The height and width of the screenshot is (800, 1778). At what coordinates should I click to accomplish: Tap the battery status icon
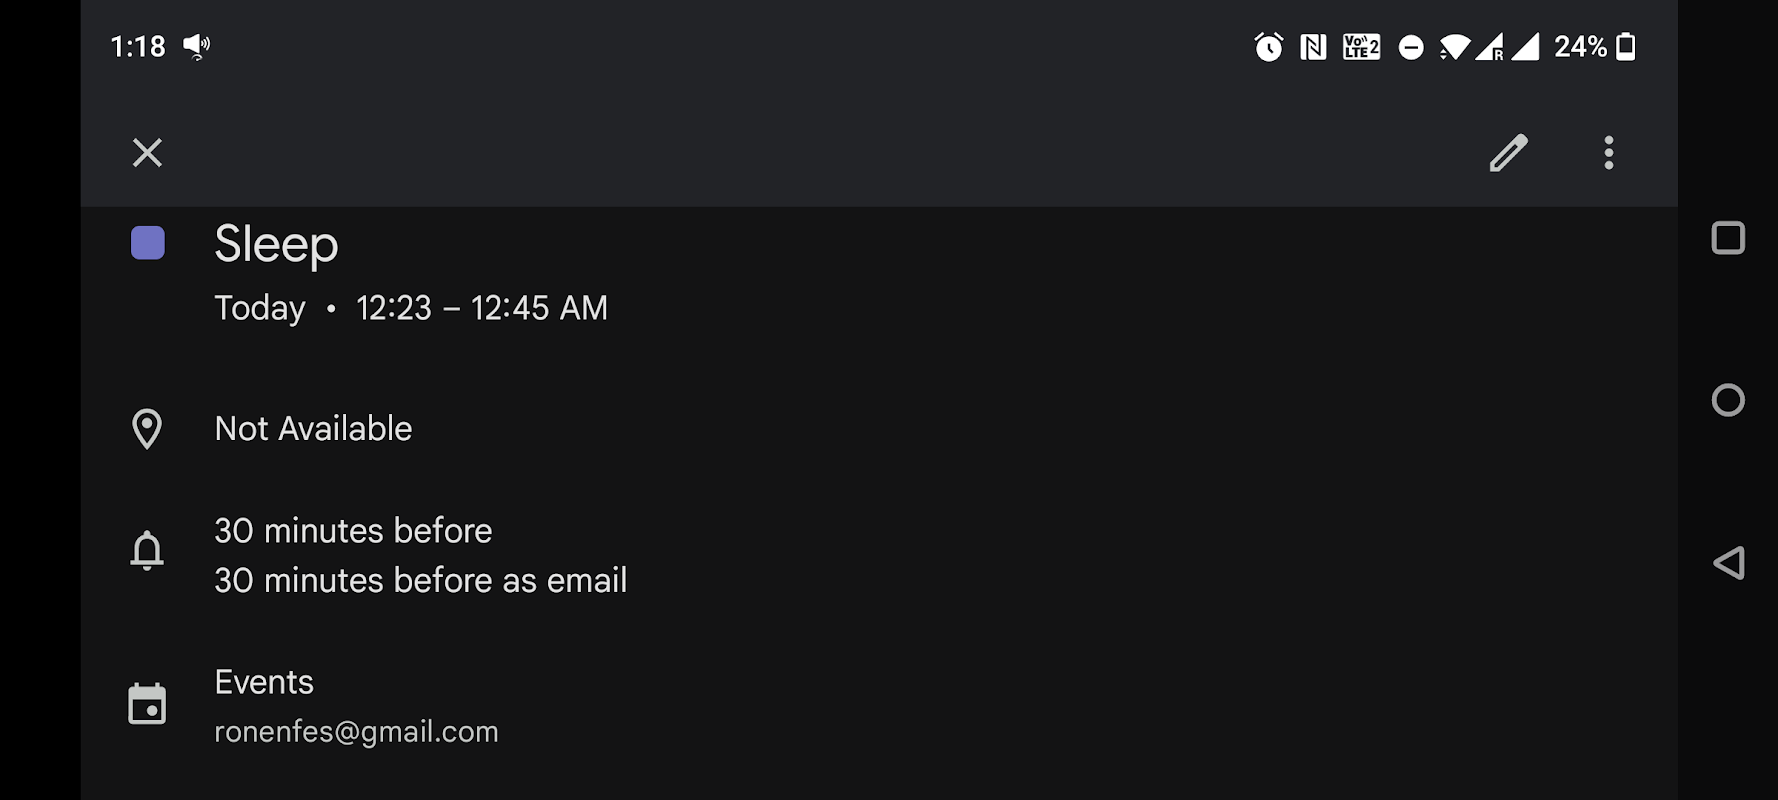pyautogui.click(x=1626, y=47)
